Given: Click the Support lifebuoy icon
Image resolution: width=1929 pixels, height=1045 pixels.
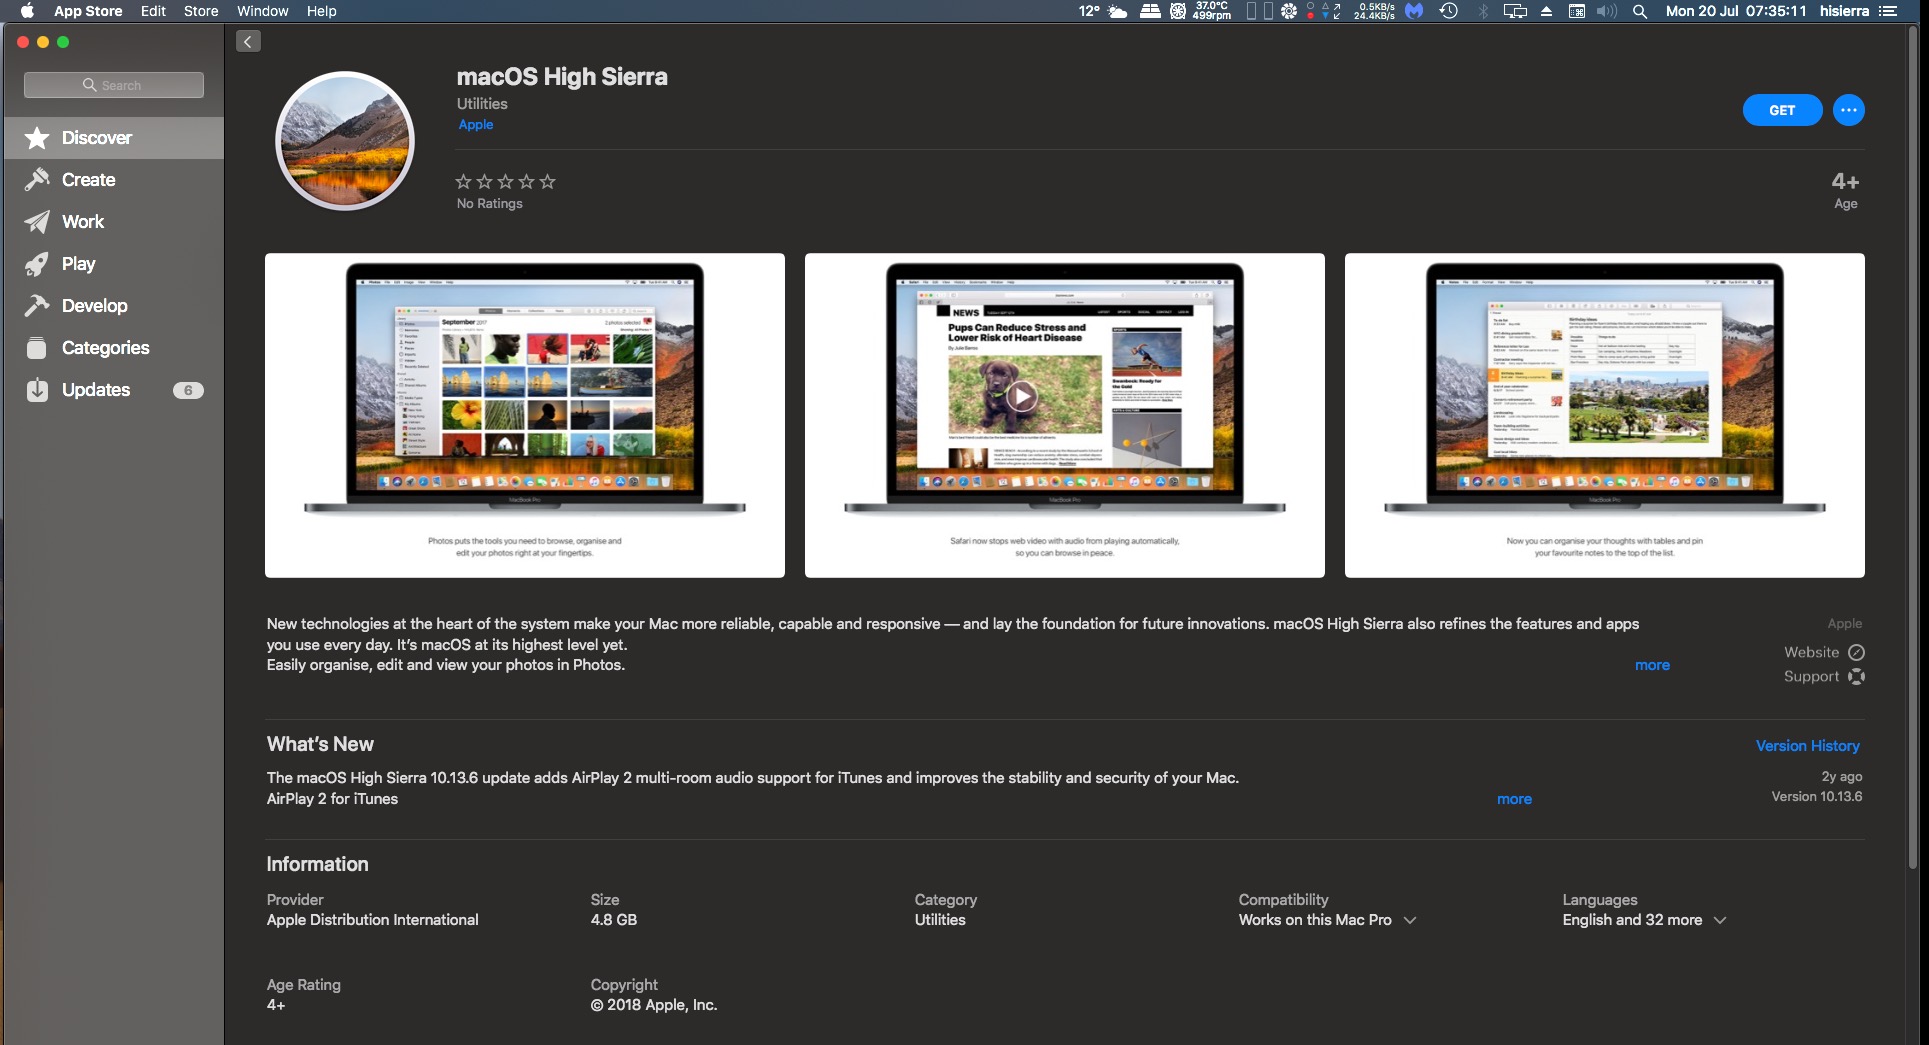Looking at the screenshot, I should (1856, 677).
